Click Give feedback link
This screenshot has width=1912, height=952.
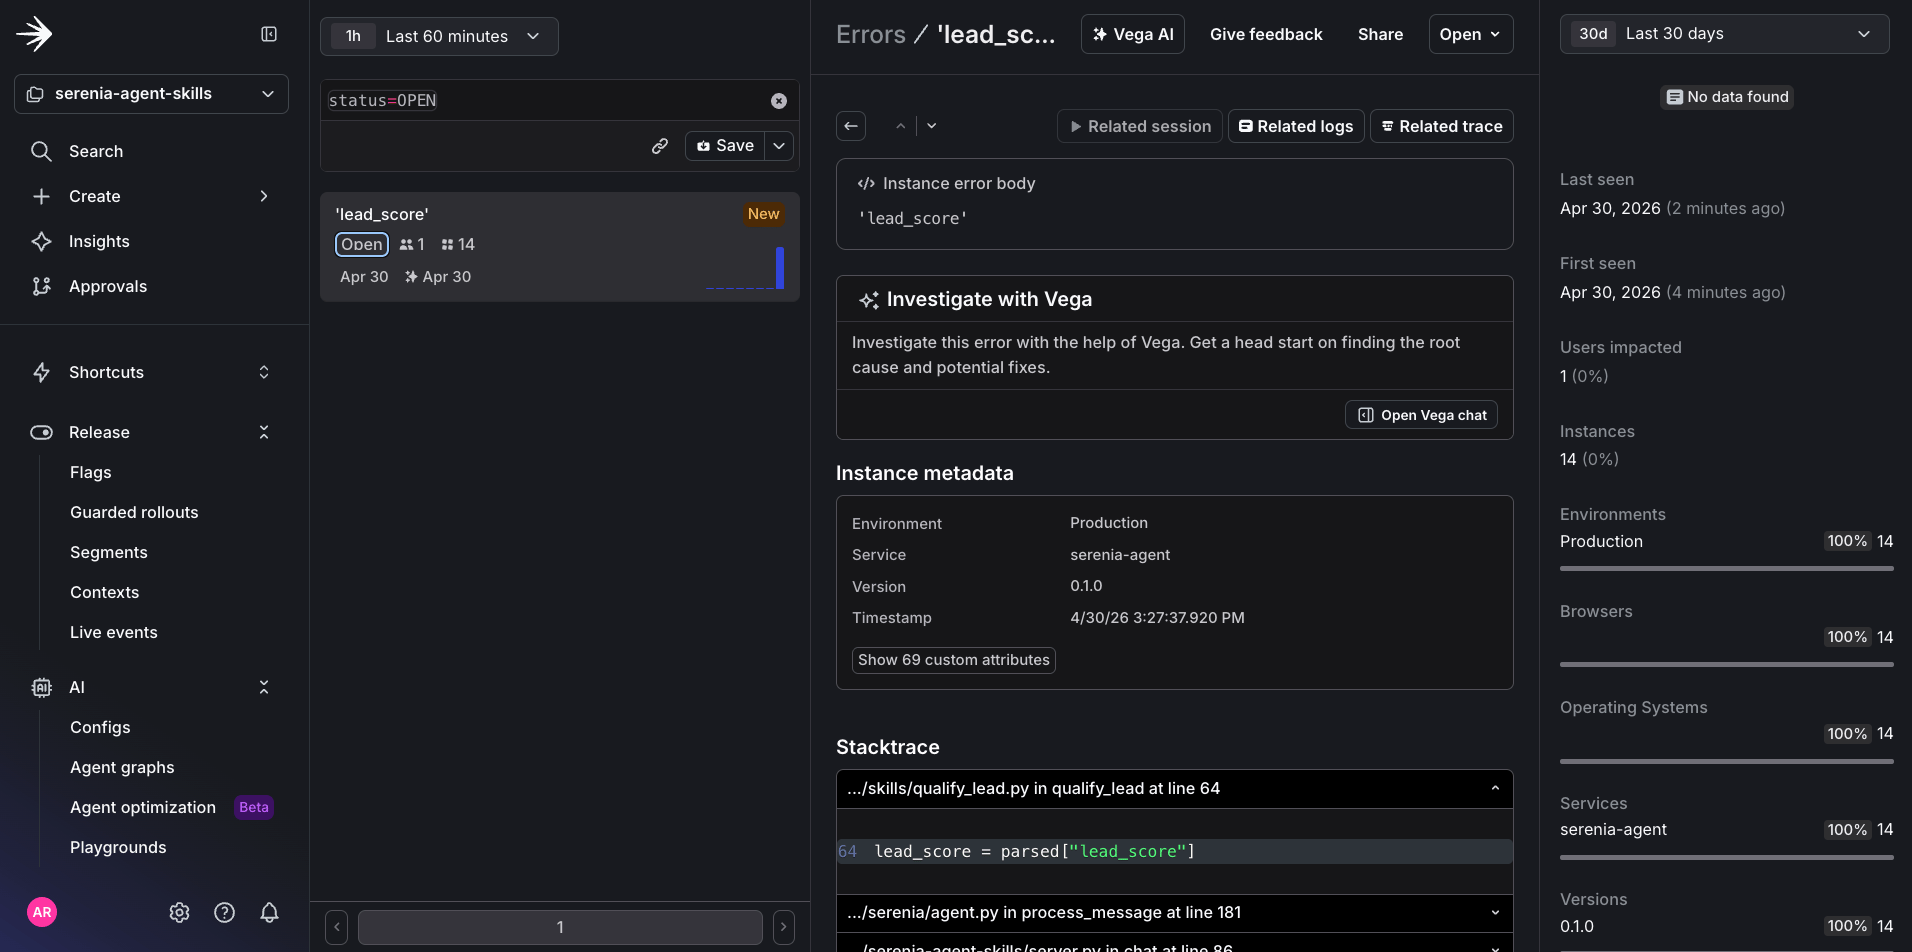tap(1266, 34)
